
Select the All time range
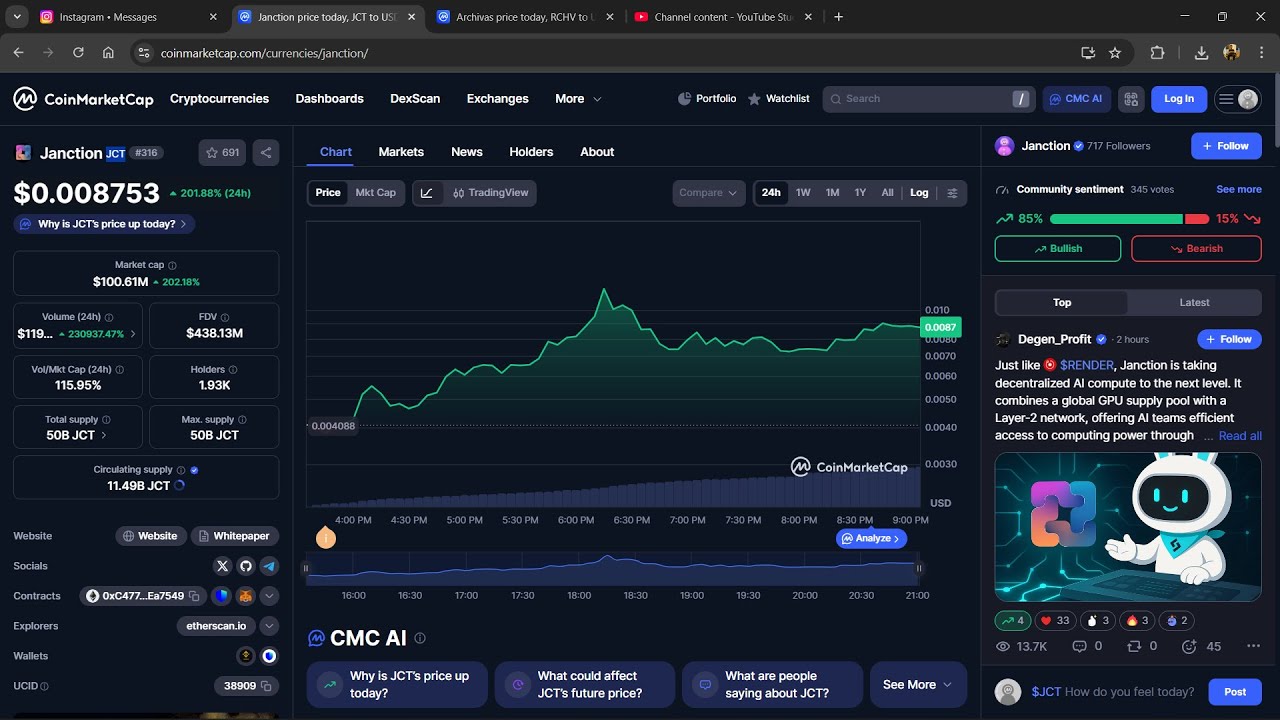(x=887, y=193)
